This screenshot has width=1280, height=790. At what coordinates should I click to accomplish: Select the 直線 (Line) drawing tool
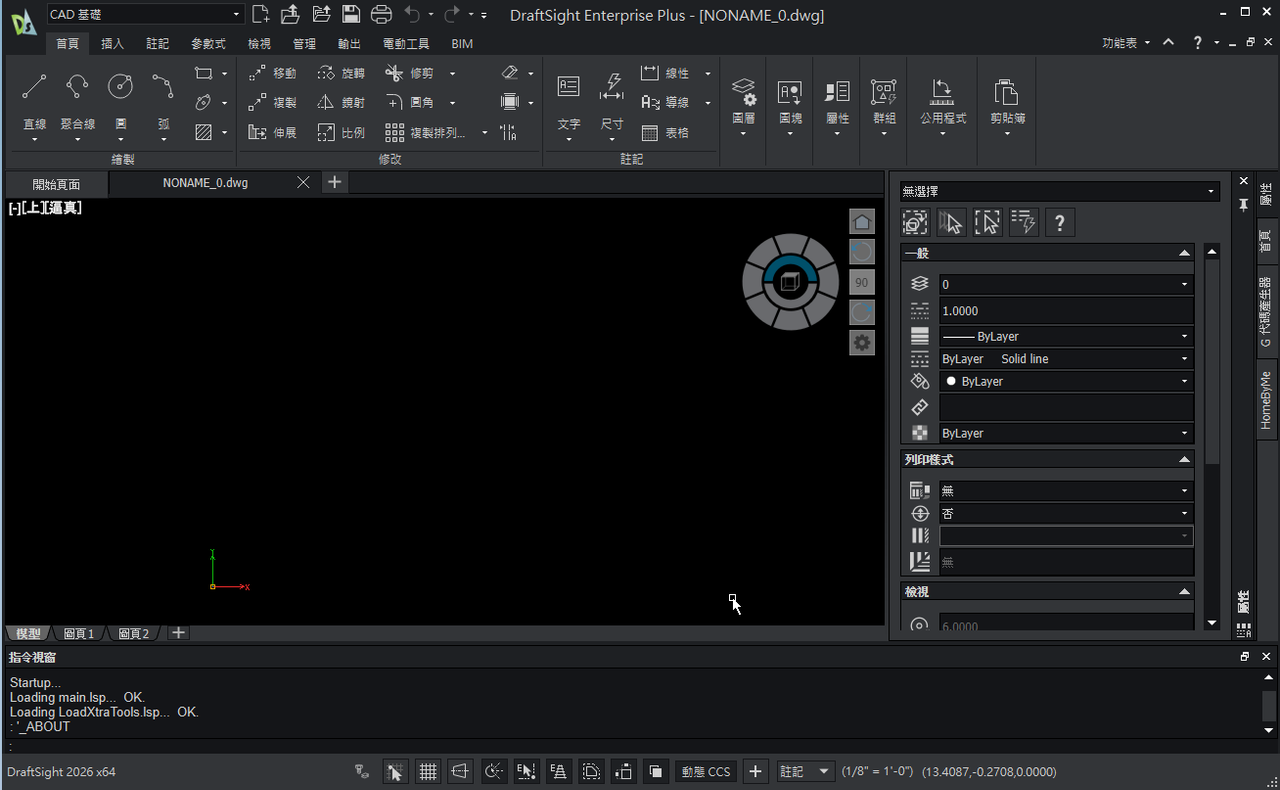coord(34,88)
